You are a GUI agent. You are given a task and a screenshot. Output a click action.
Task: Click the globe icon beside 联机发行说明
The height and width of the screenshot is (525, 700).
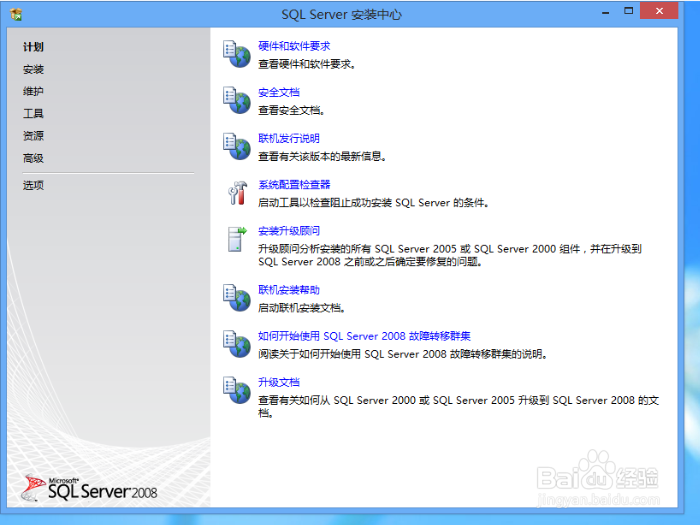[x=237, y=146]
